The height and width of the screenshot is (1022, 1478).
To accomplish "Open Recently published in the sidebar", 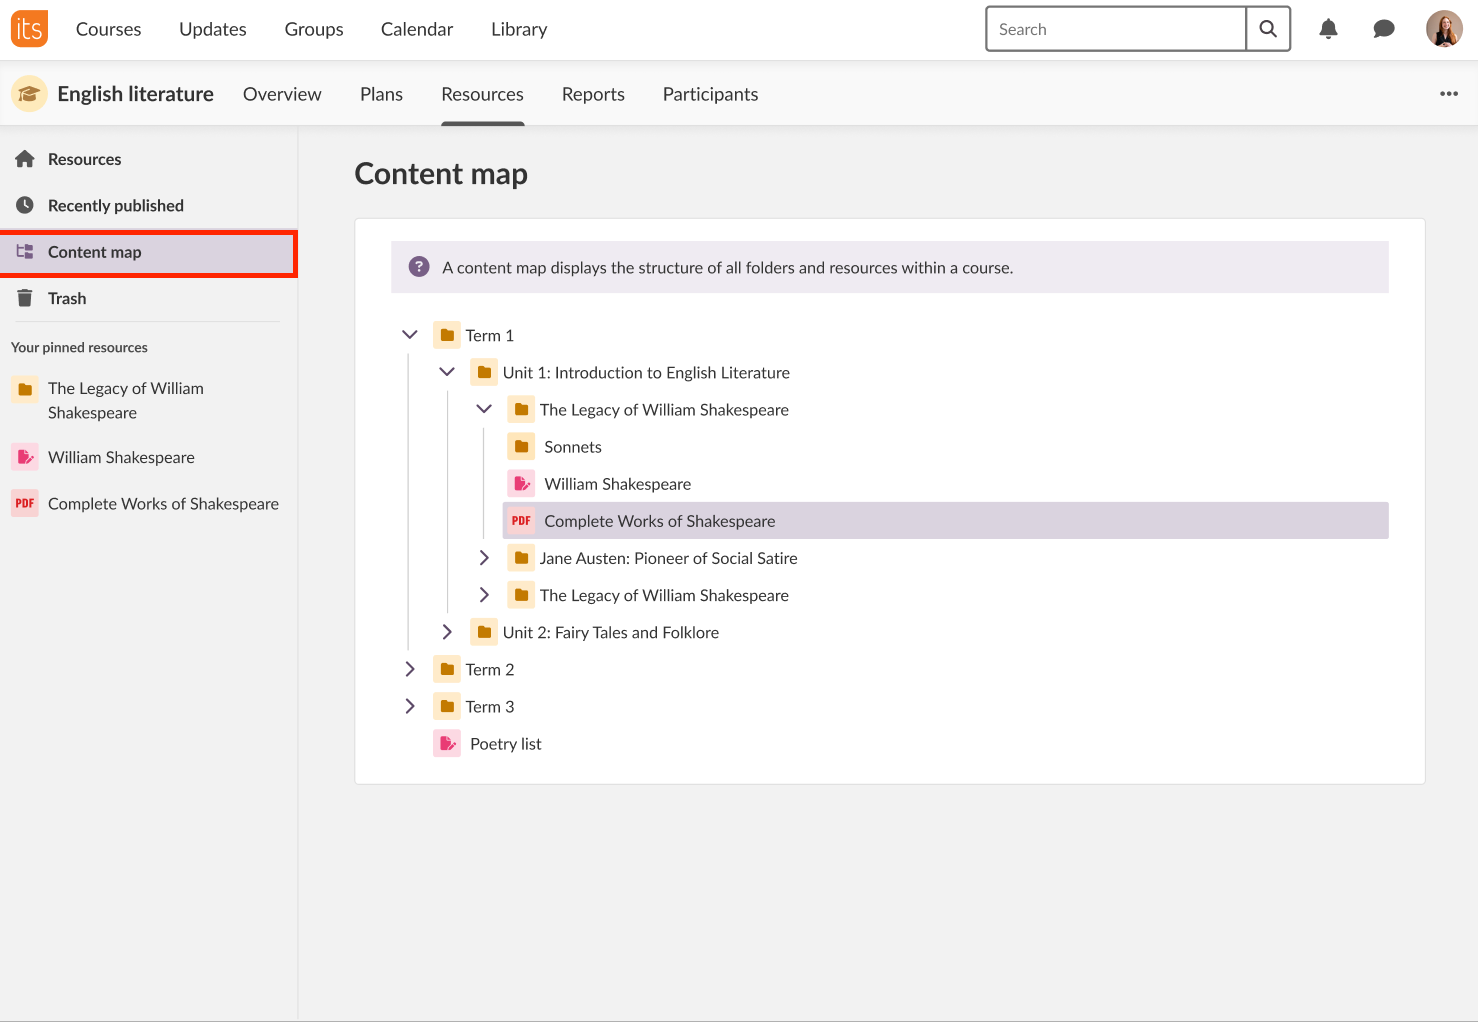I will (116, 205).
